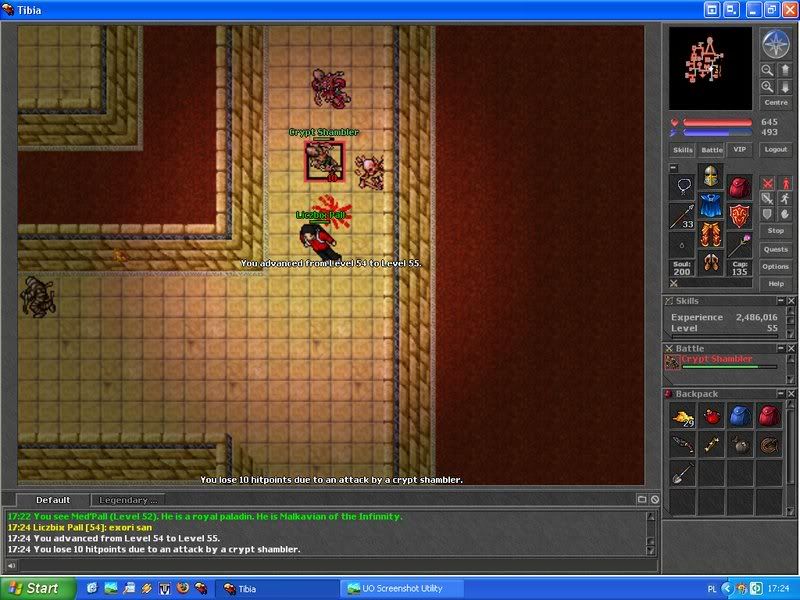Select the red shield slot
800x600 pixels.
click(739, 216)
